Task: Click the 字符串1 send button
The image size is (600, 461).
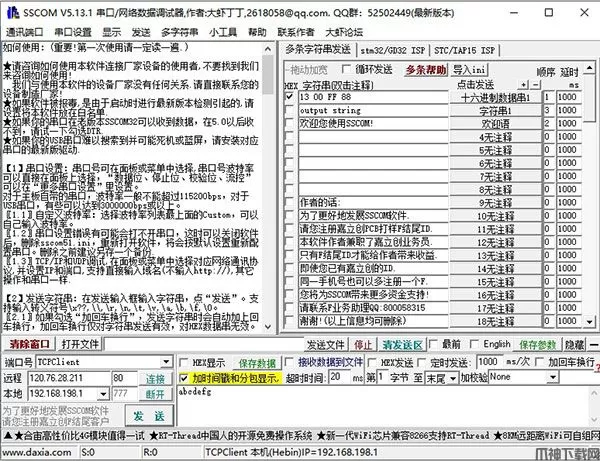Action: (x=496, y=111)
